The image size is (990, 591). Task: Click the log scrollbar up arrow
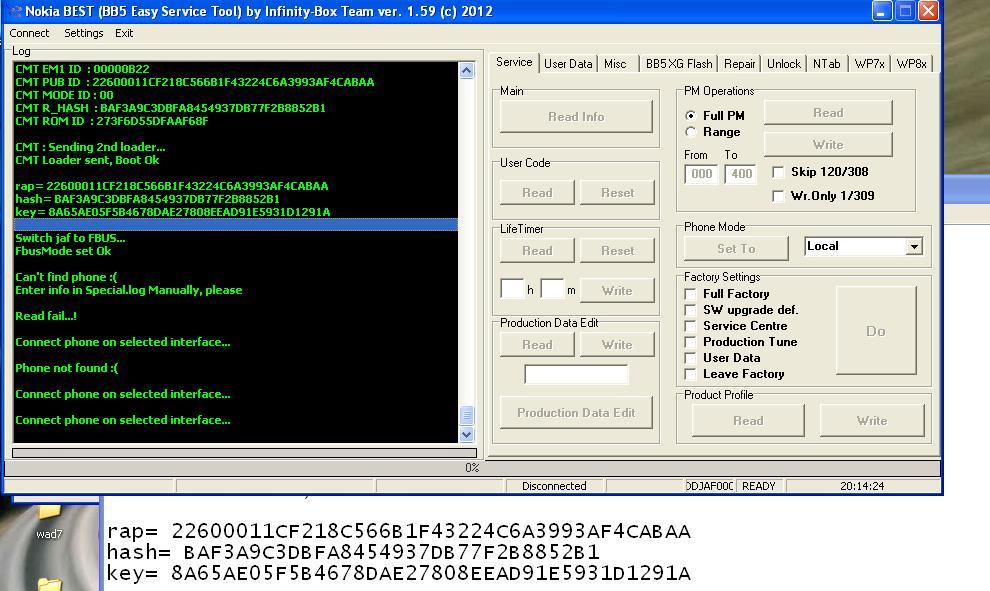click(x=467, y=70)
